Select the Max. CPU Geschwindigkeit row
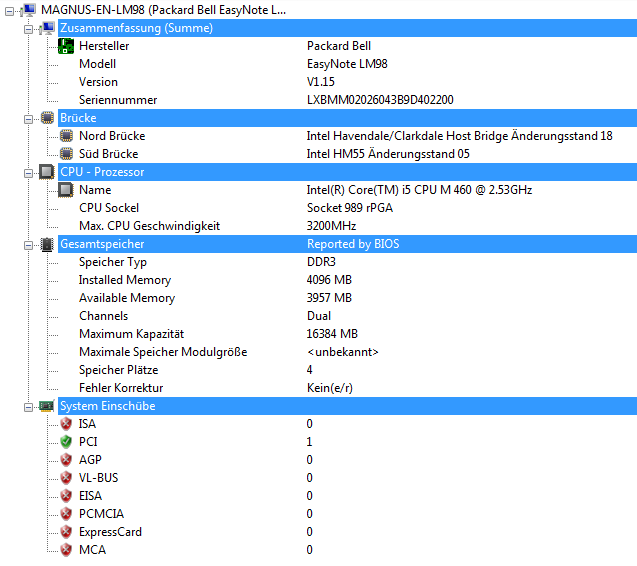Screen dimensions: 637x566 [347, 226]
